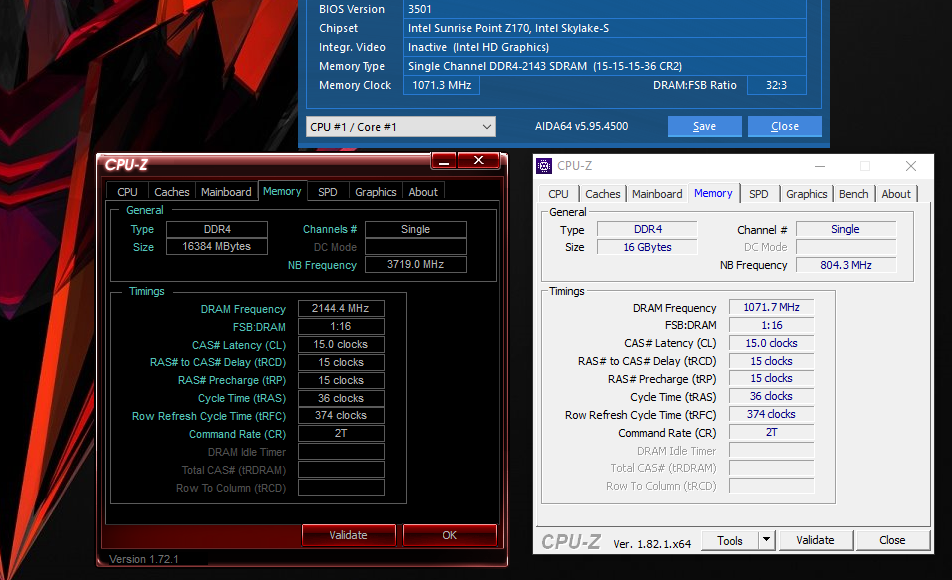Click Size field showing 16 GBytes
The height and width of the screenshot is (580, 952).
[647, 247]
